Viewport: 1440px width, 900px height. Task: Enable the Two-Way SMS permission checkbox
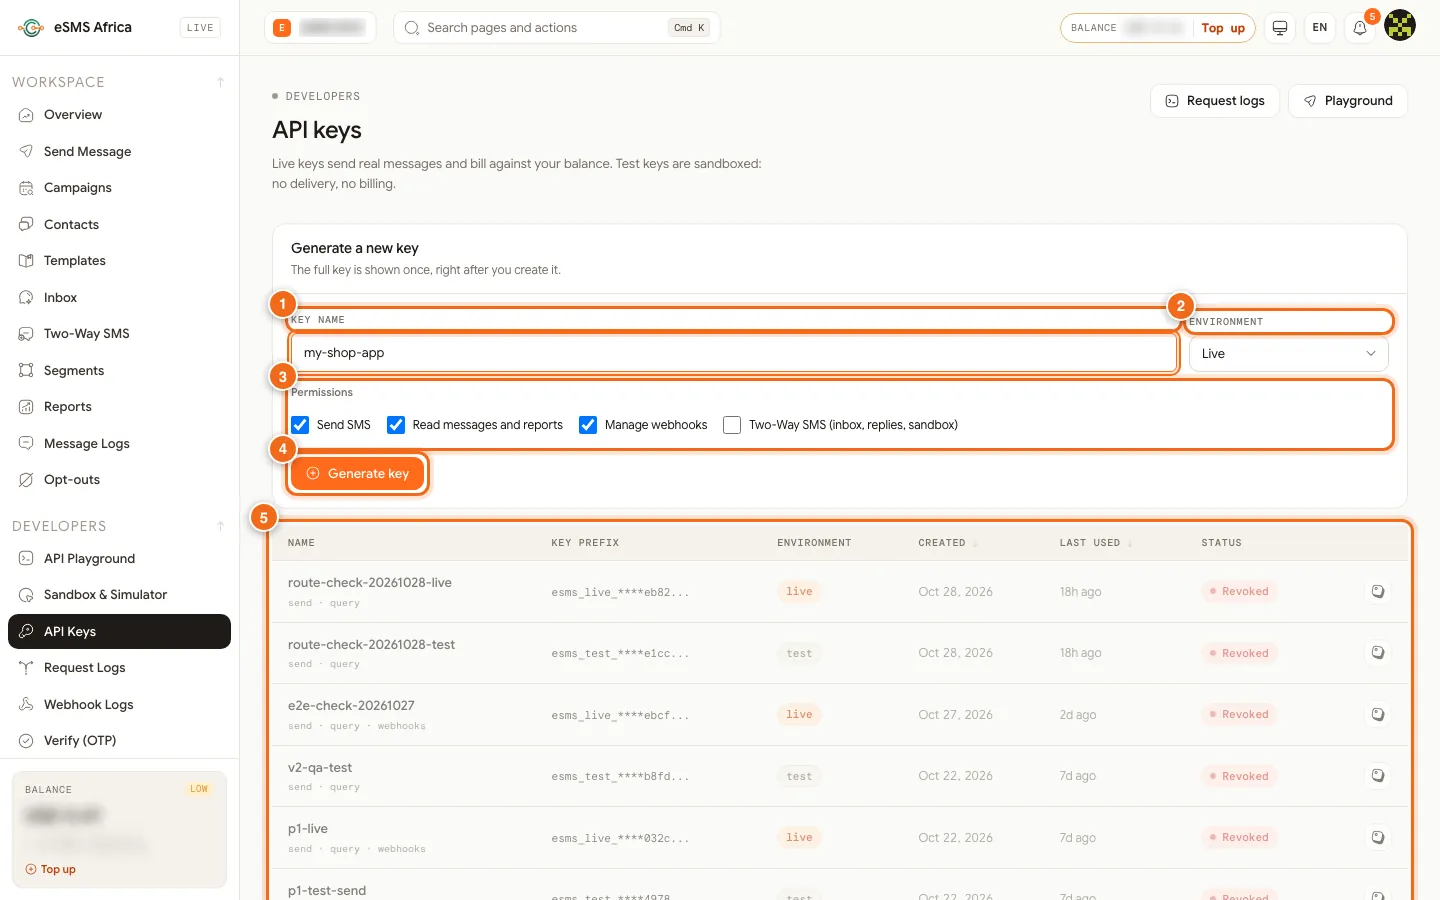pos(732,425)
